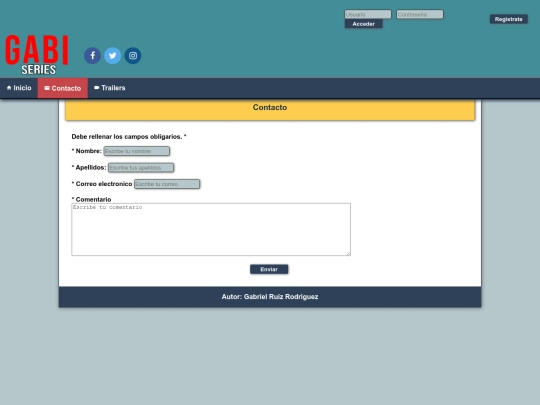540x405 pixels.
Task: Click the 'Autor: Gabriel Ruiz Rodriguez' footer text
Action: 270,297
